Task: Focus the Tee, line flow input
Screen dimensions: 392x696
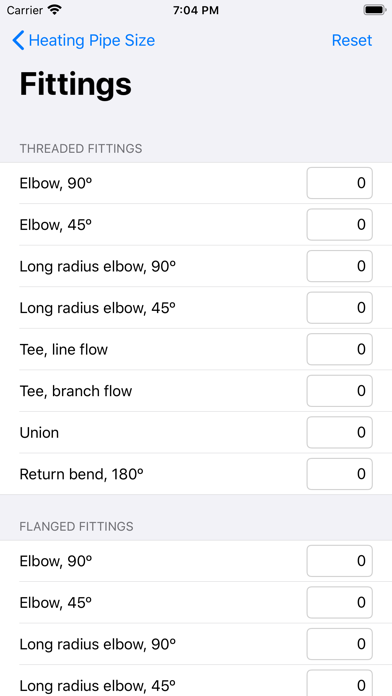Action: 340,349
